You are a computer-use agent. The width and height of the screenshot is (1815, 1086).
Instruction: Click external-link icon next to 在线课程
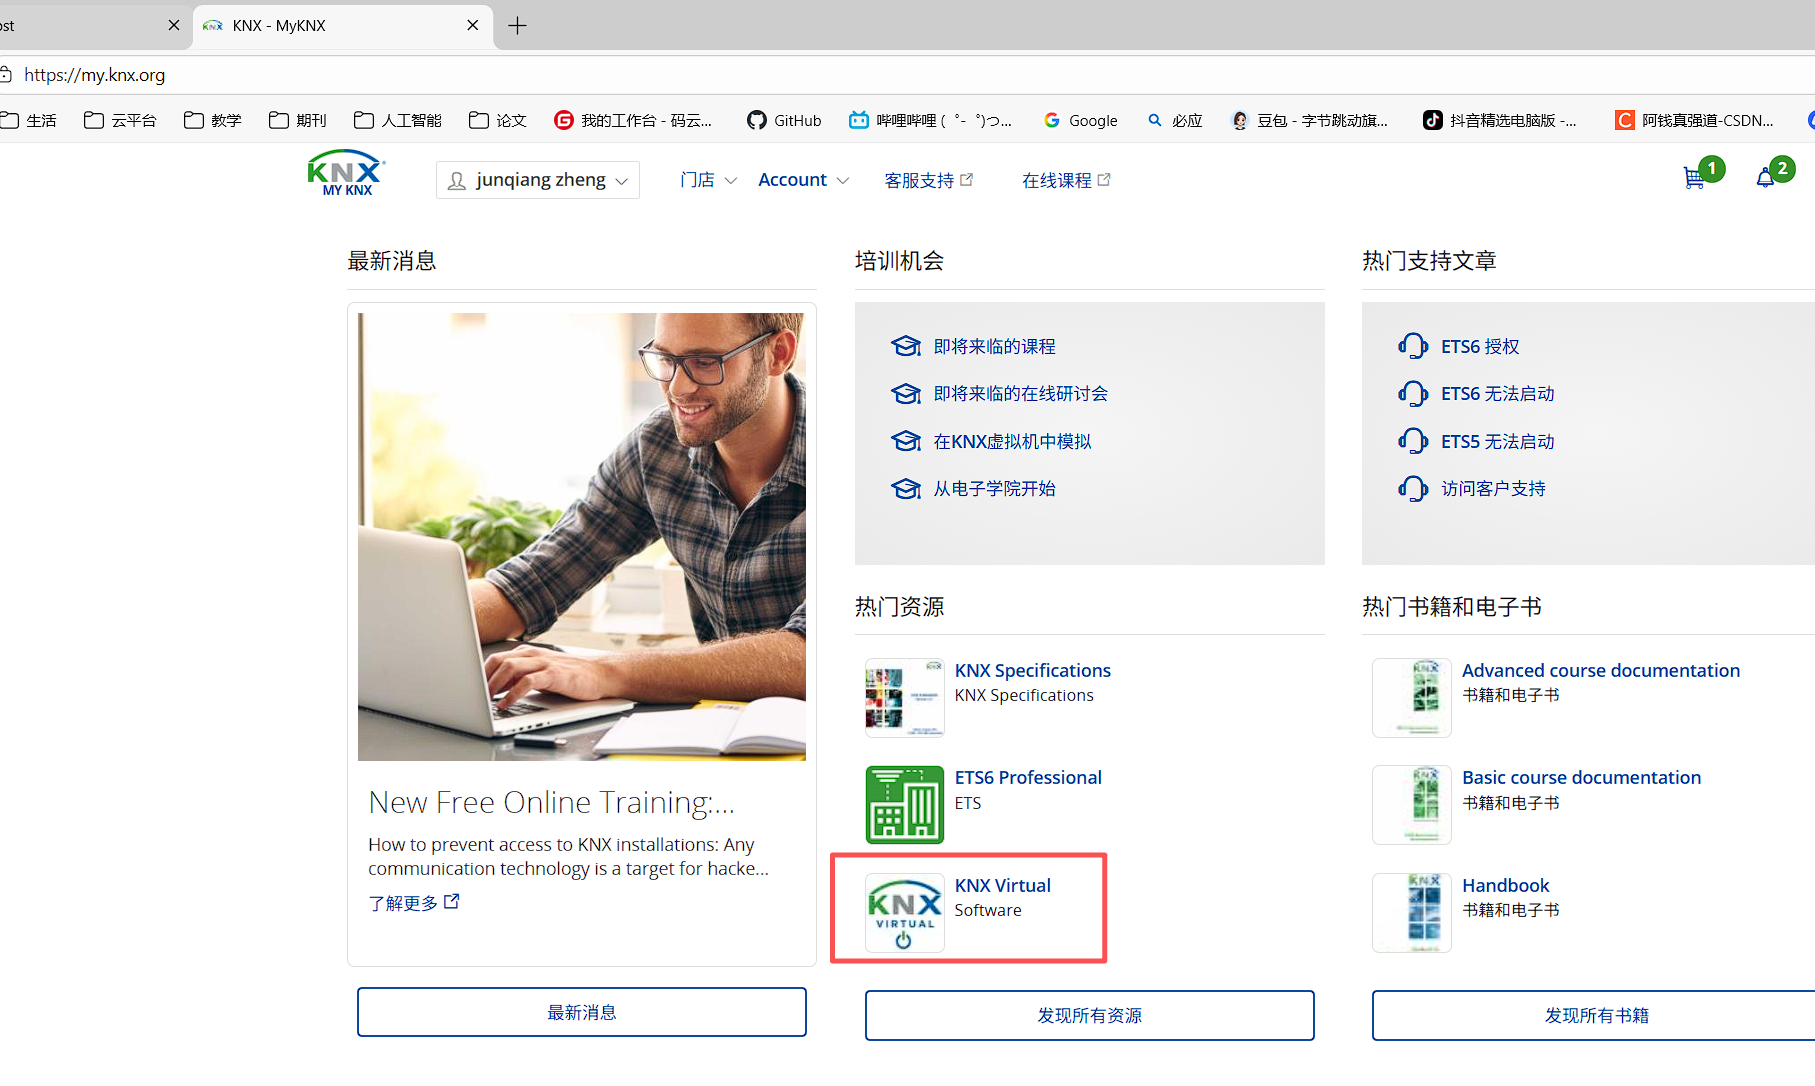[1104, 180]
